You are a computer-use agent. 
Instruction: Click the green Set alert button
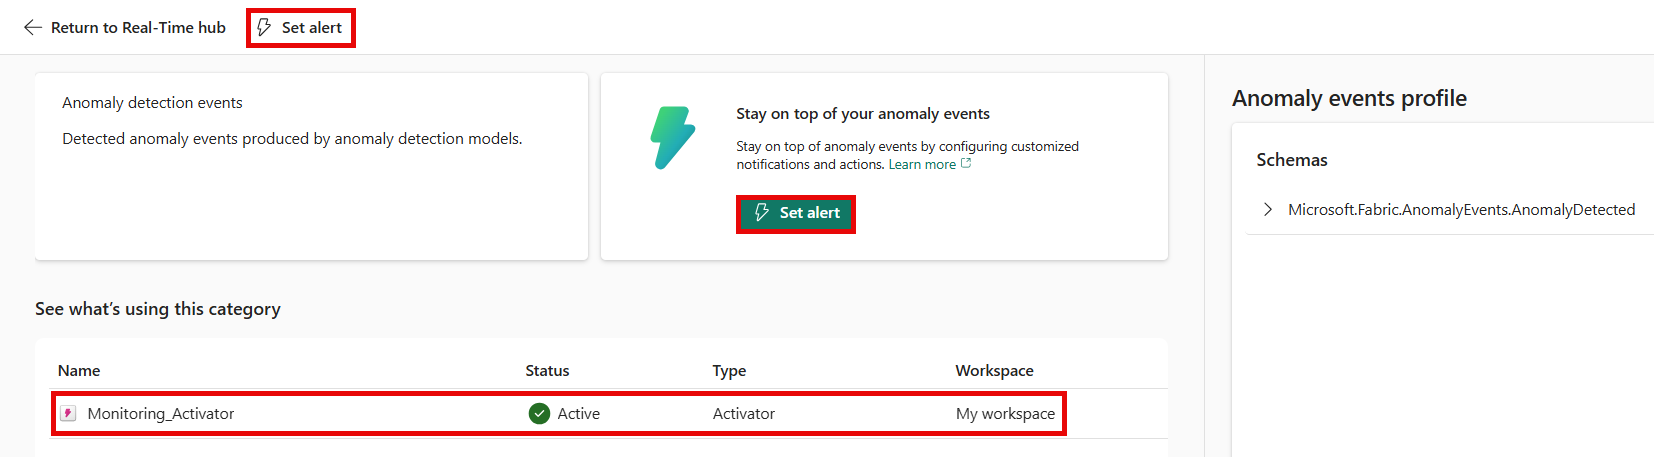click(796, 213)
